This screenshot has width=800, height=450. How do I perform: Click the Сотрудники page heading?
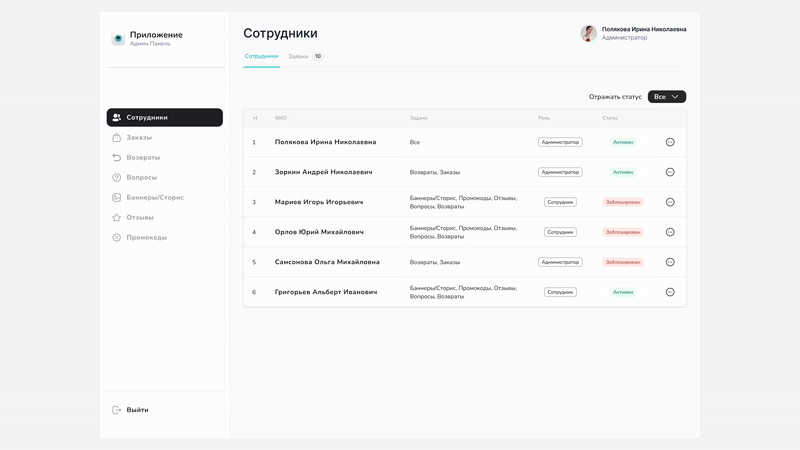pos(280,33)
